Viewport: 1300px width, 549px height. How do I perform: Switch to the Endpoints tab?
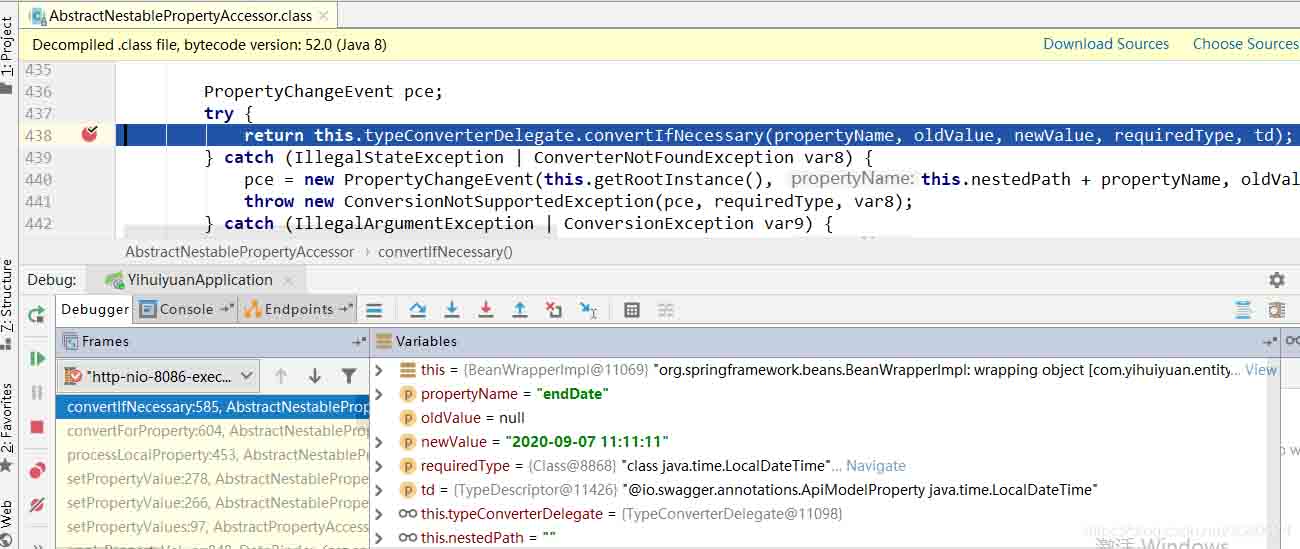[x=298, y=309]
